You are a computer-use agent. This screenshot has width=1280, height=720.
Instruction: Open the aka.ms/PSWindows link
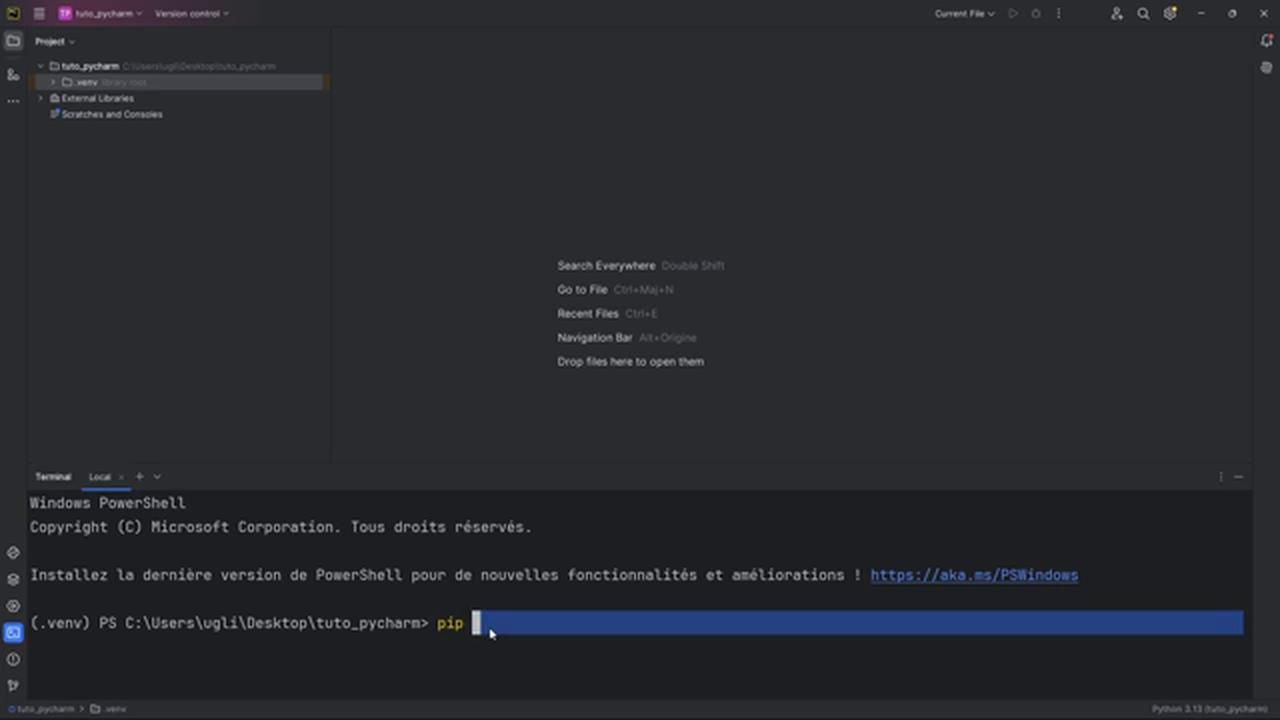[973, 575]
